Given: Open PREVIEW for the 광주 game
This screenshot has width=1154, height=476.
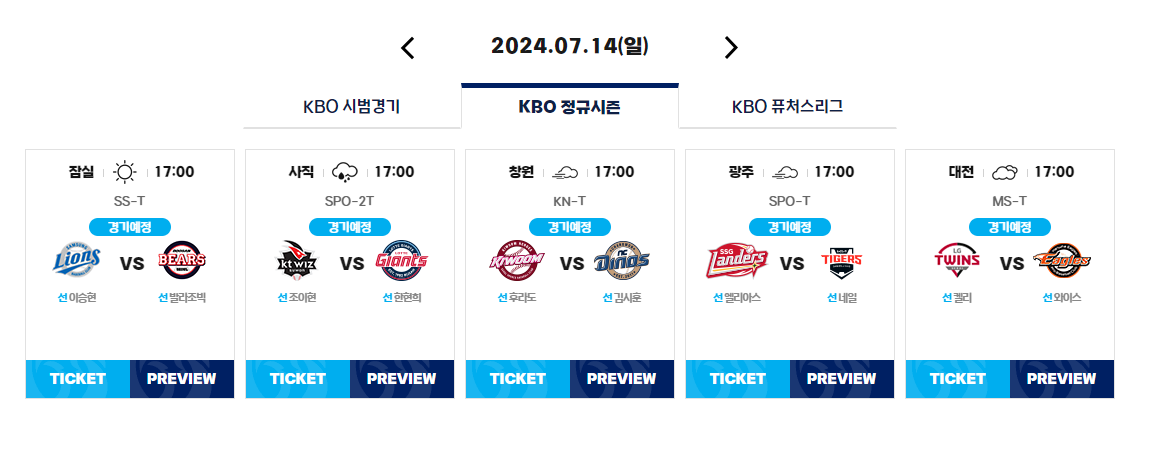Looking at the screenshot, I should pos(842,379).
